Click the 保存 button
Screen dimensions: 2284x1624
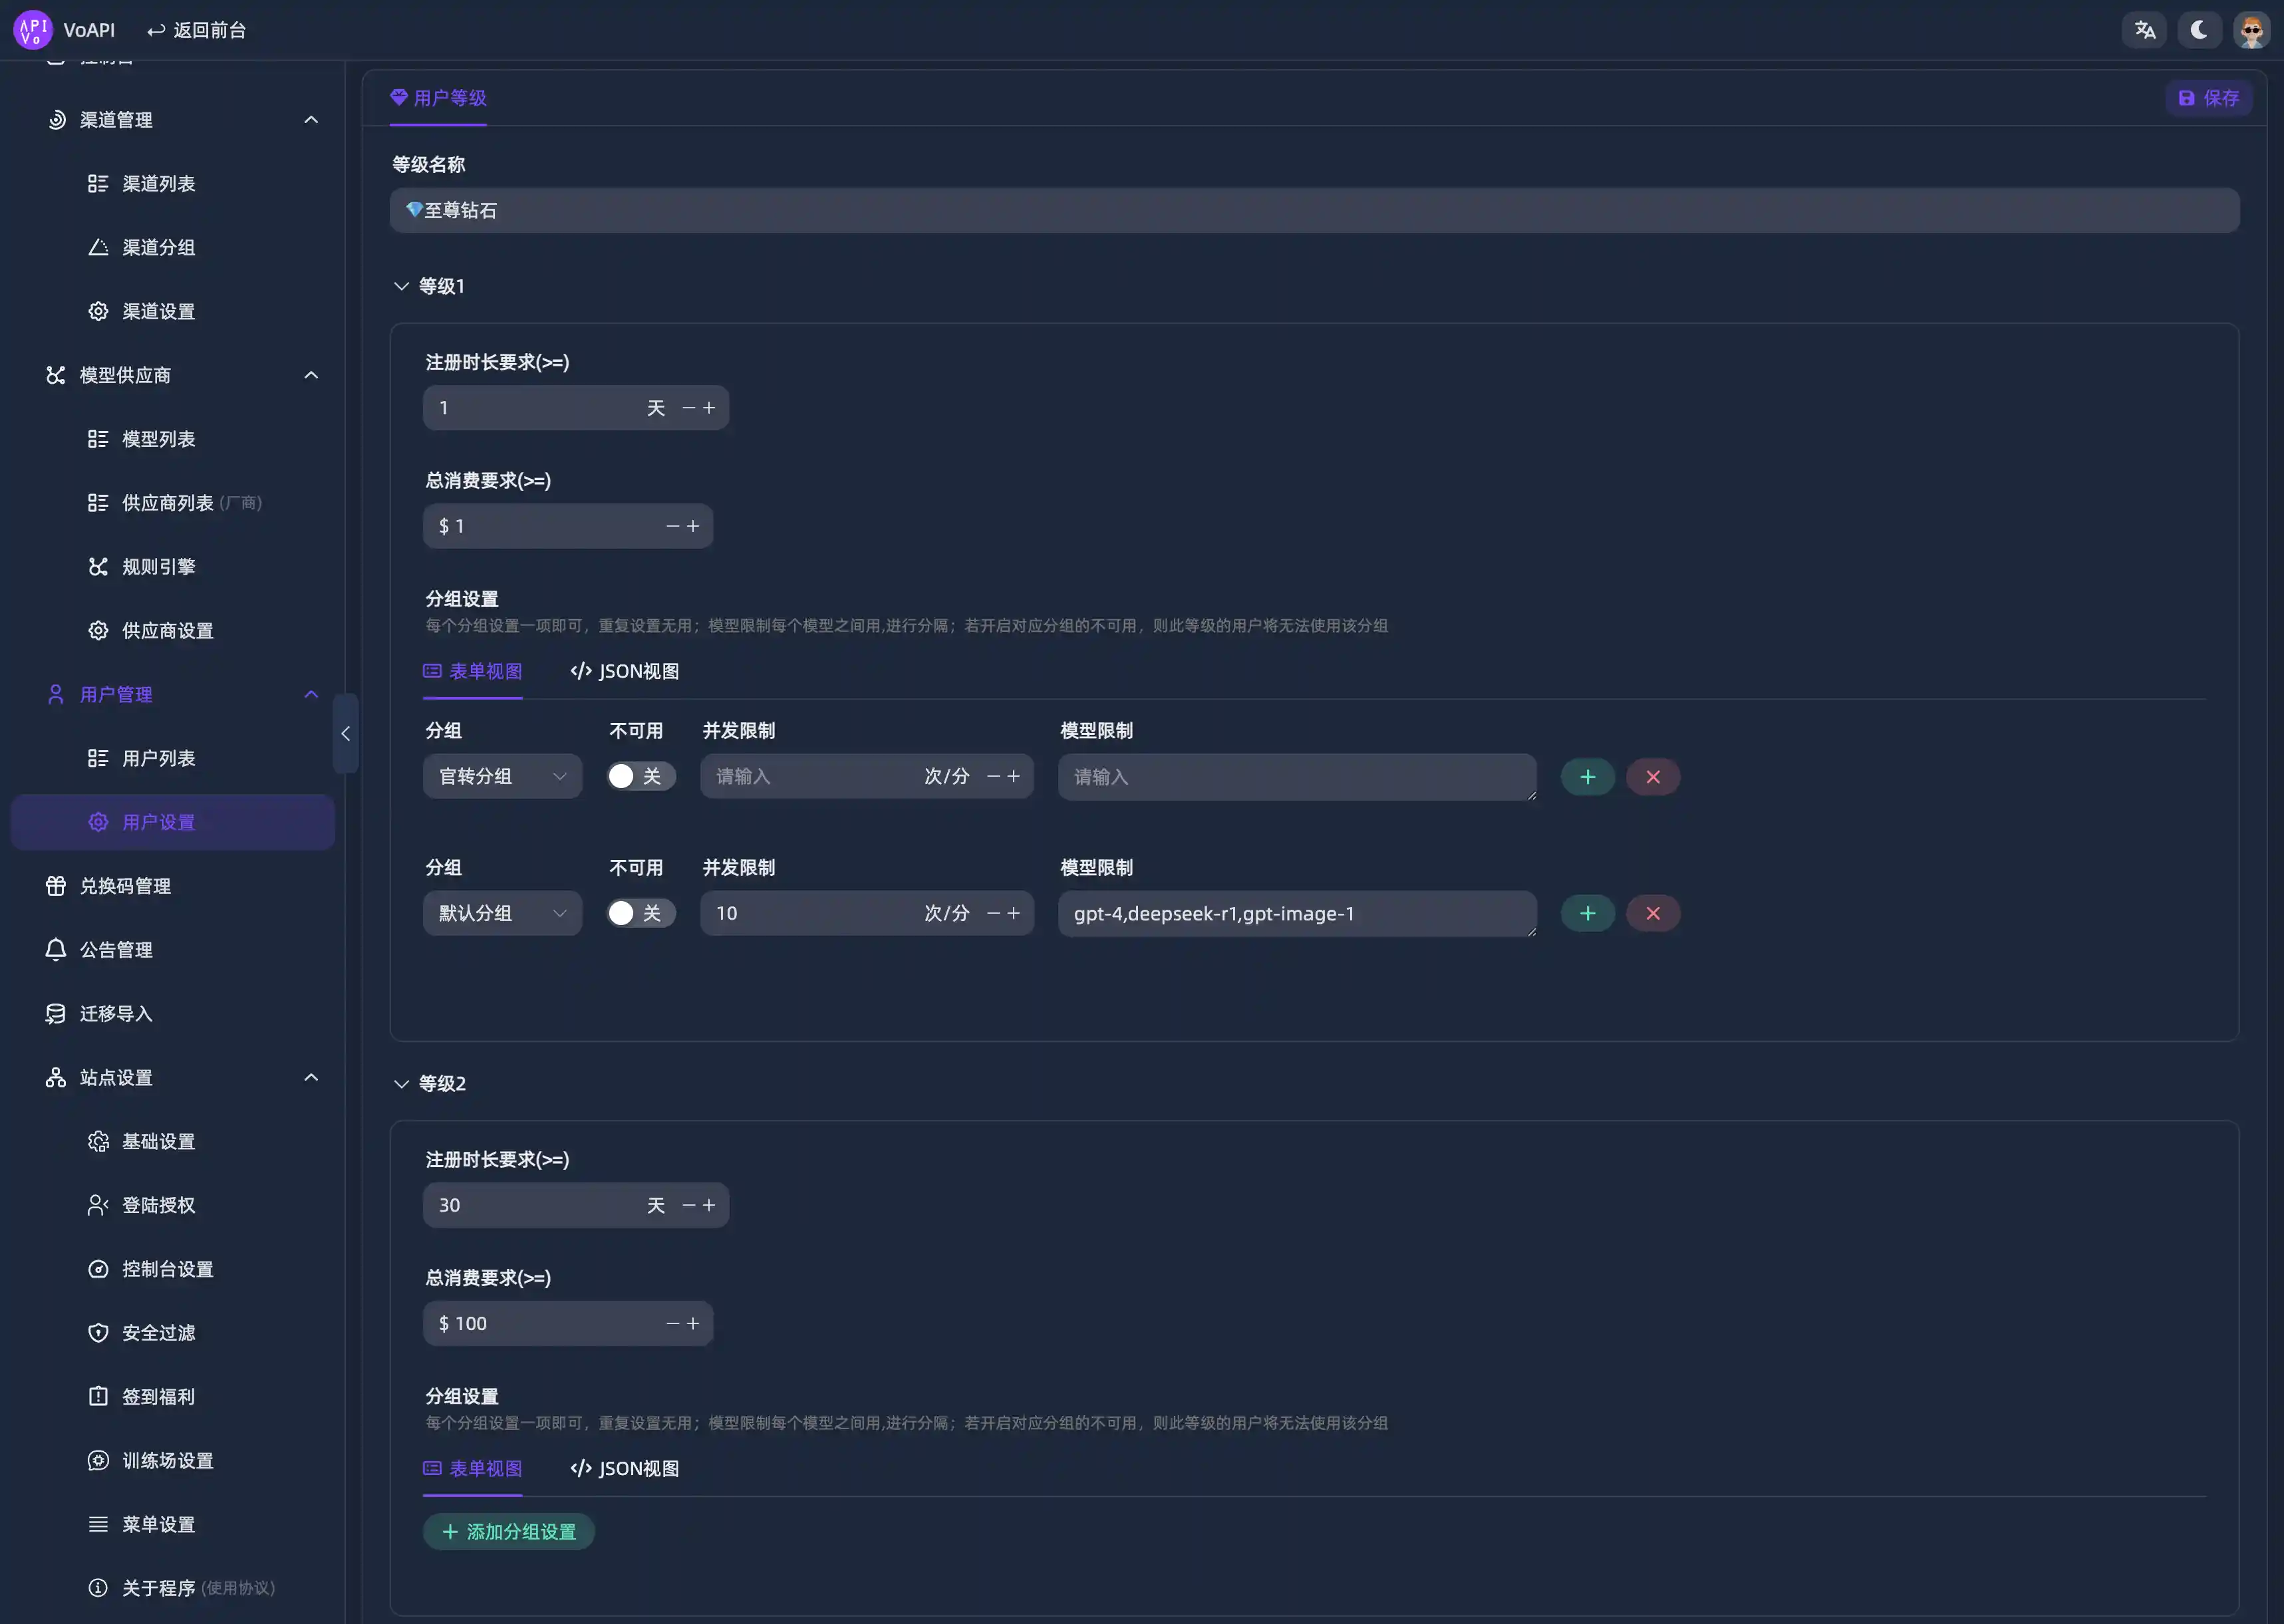[2208, 98]
